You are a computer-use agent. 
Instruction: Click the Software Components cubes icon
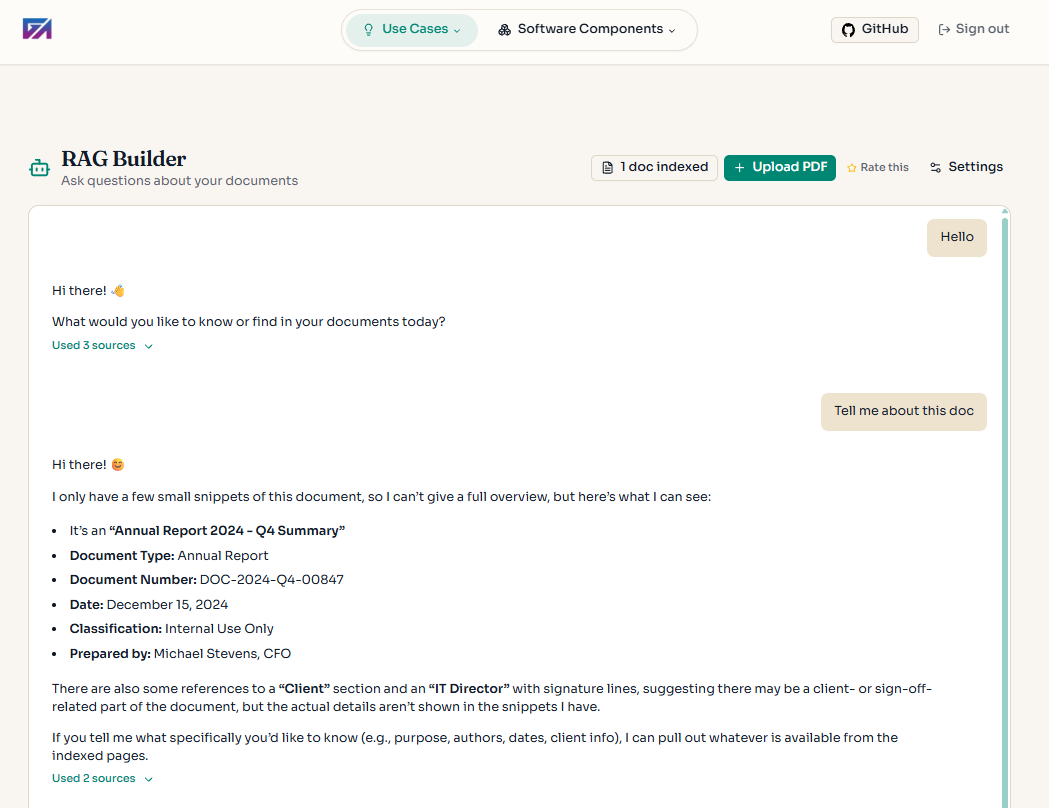[x=504, y=30]
